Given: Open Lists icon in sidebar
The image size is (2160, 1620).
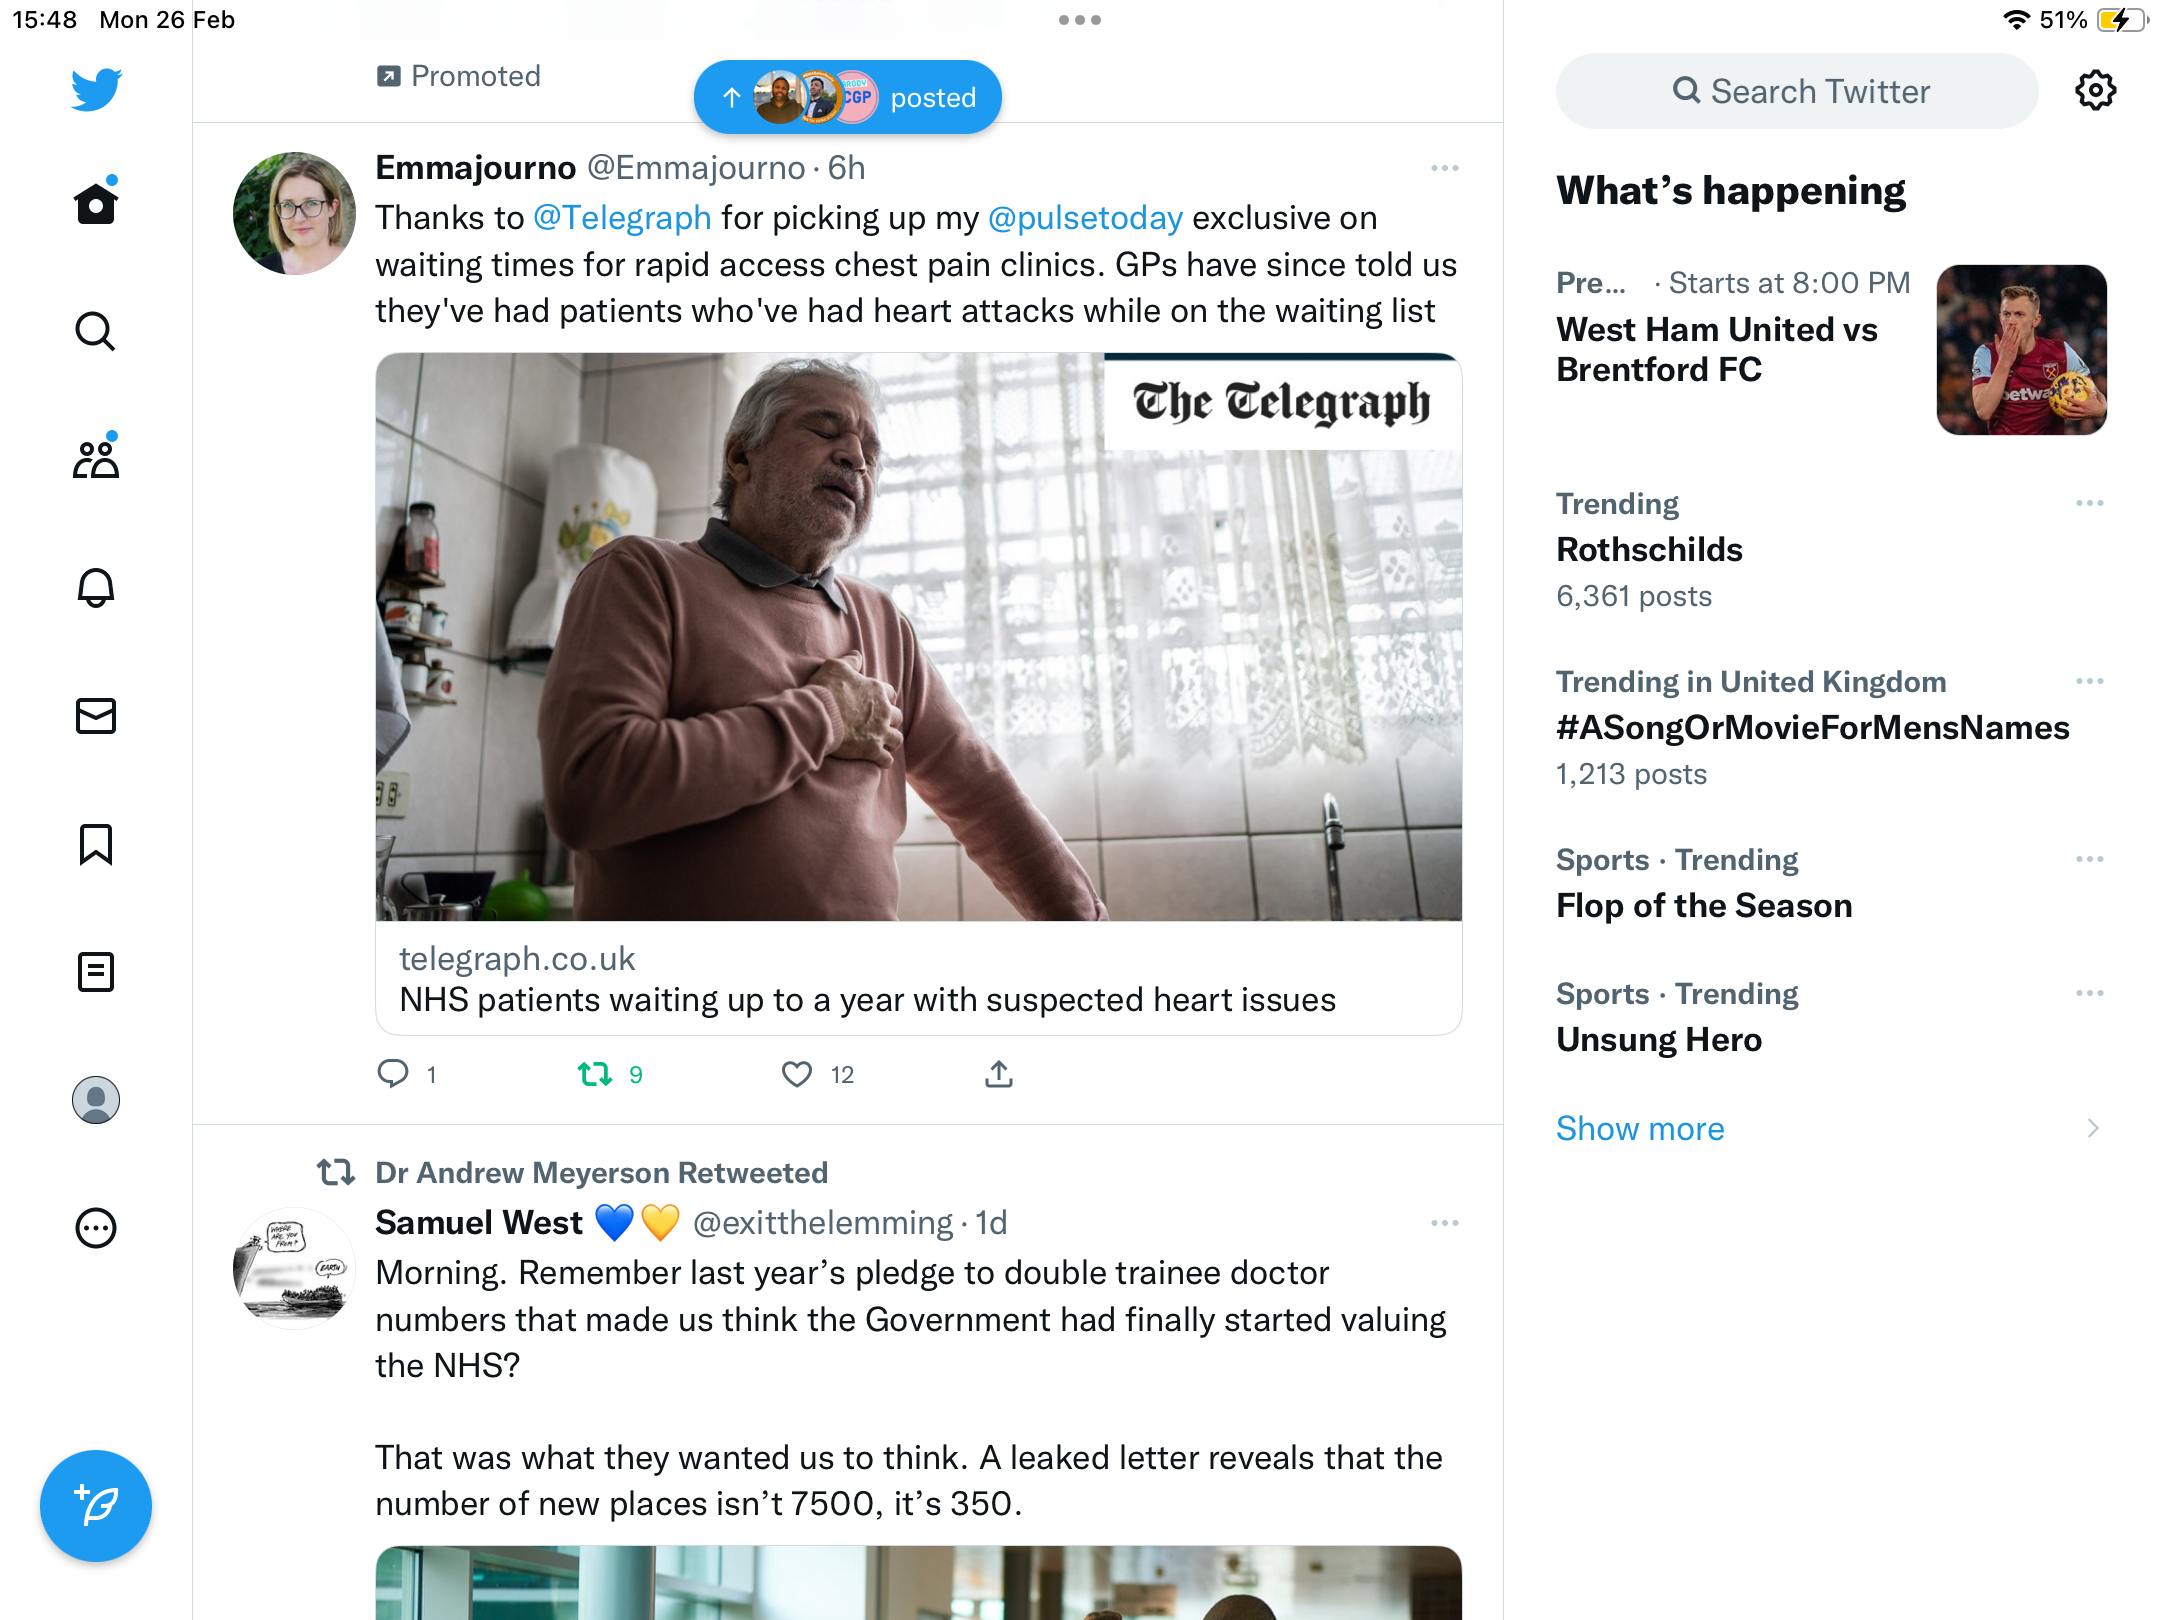Looking at the screenshot, I should [x=96, y=971].
